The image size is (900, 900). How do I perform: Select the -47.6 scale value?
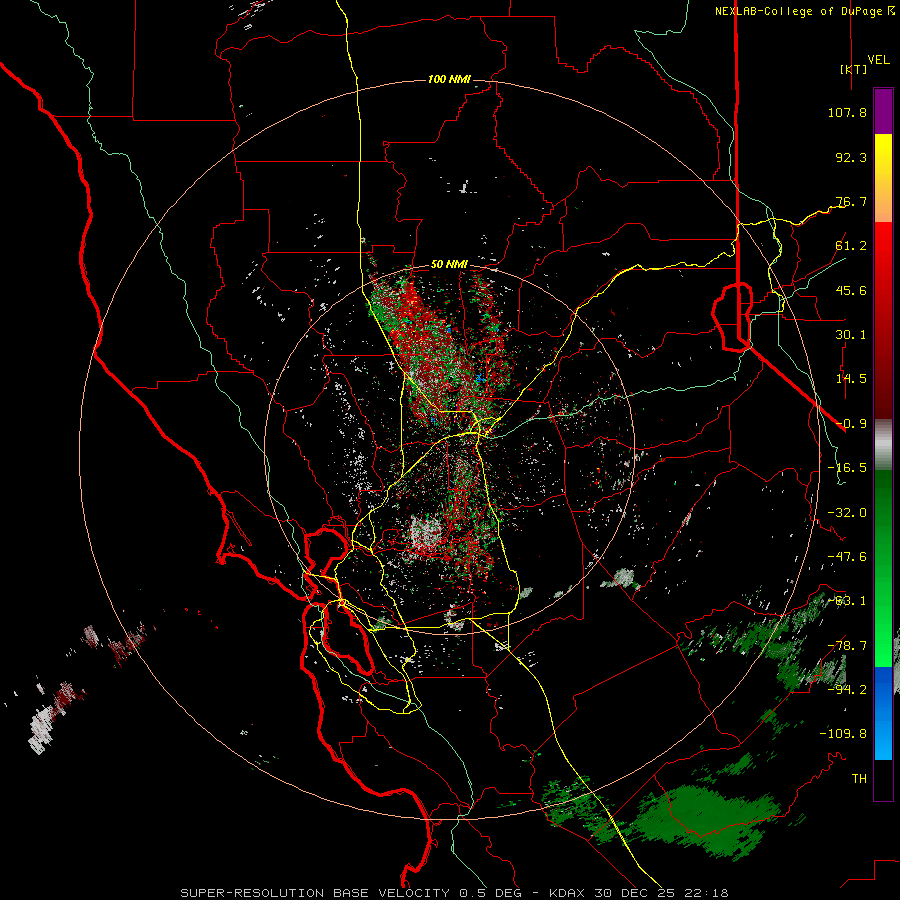(847, 557)
